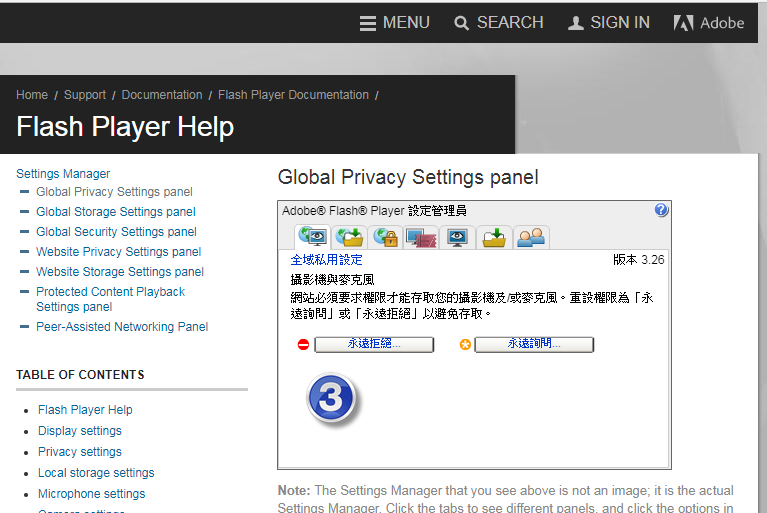Screen dimensions: 767x513
Task: Click the Flash Player Help page title
Action: 125,127
